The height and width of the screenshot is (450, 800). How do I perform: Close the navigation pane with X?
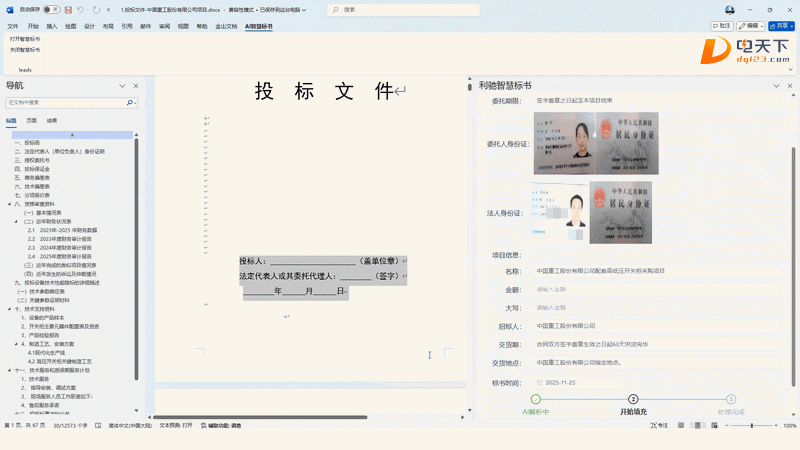coord(136,86)
